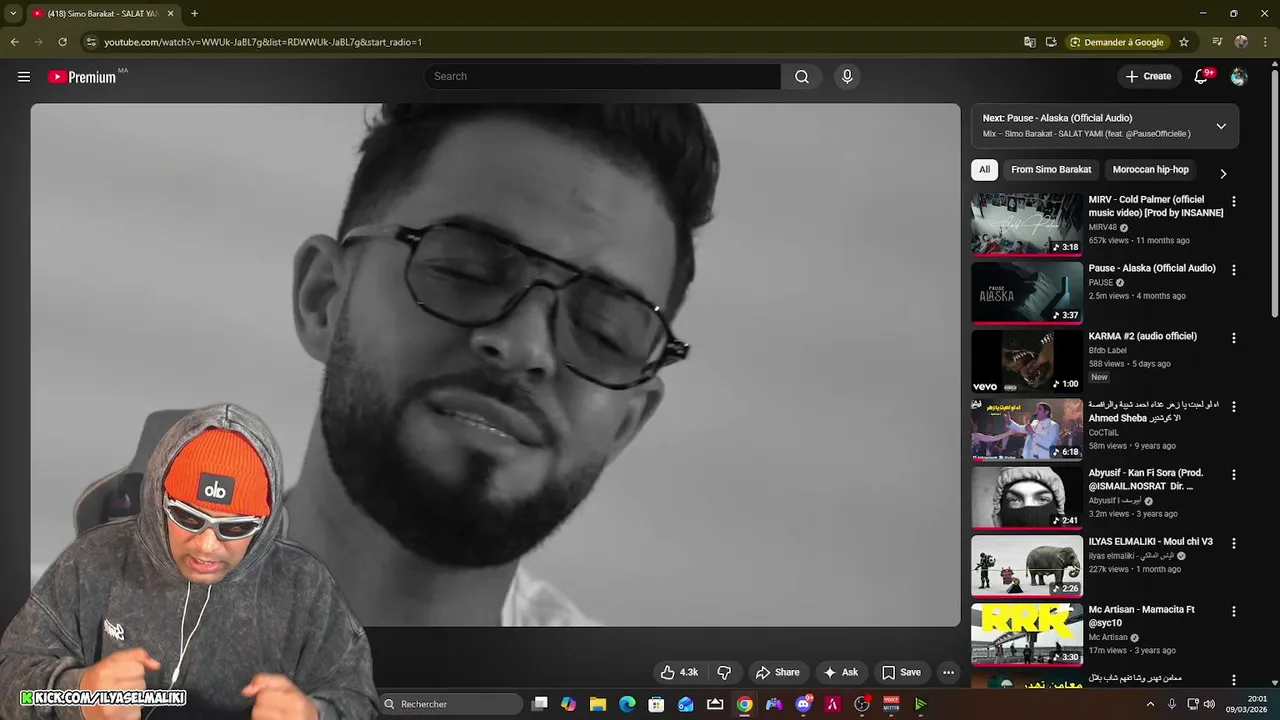Click Windows Rechercher search box

coord(452,704)
